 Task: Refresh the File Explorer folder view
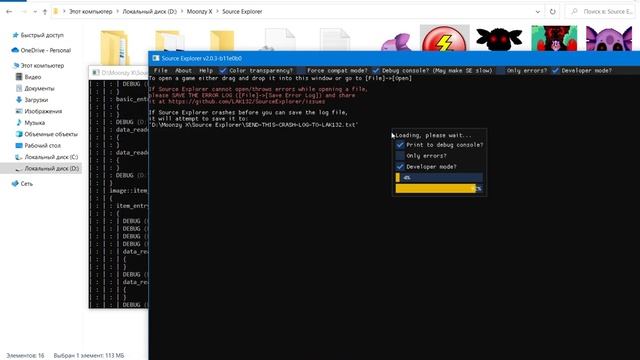(x=553, y=12)
